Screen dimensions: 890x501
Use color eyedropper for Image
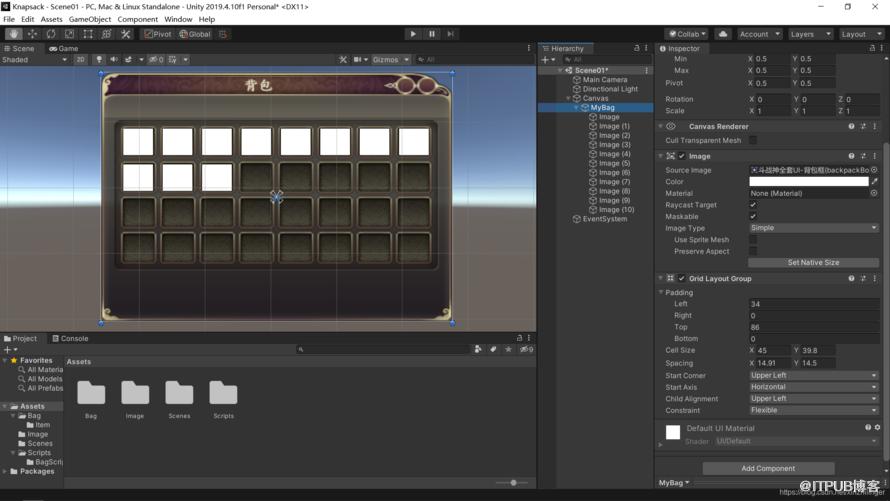(875, 182)
